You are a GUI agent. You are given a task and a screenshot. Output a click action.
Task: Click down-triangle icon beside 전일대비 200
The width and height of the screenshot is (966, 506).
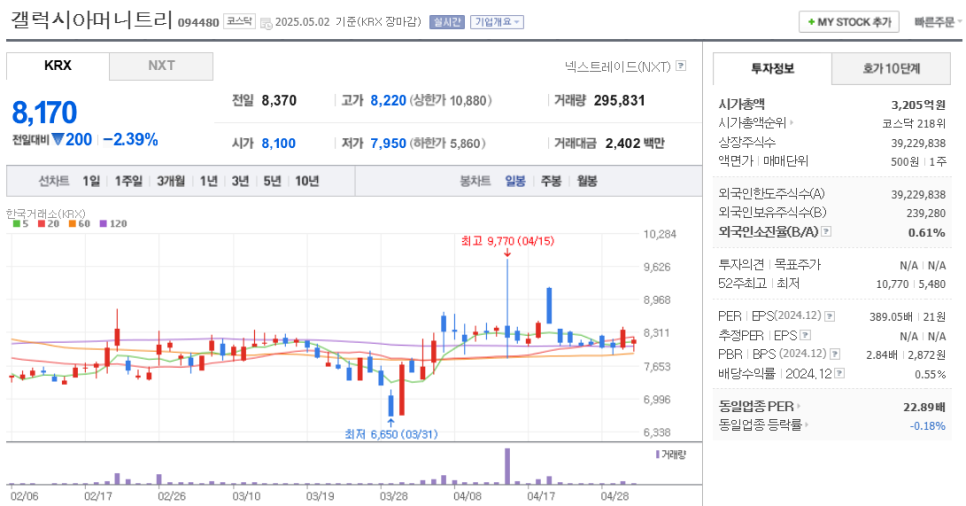click(x=57, y=140)
